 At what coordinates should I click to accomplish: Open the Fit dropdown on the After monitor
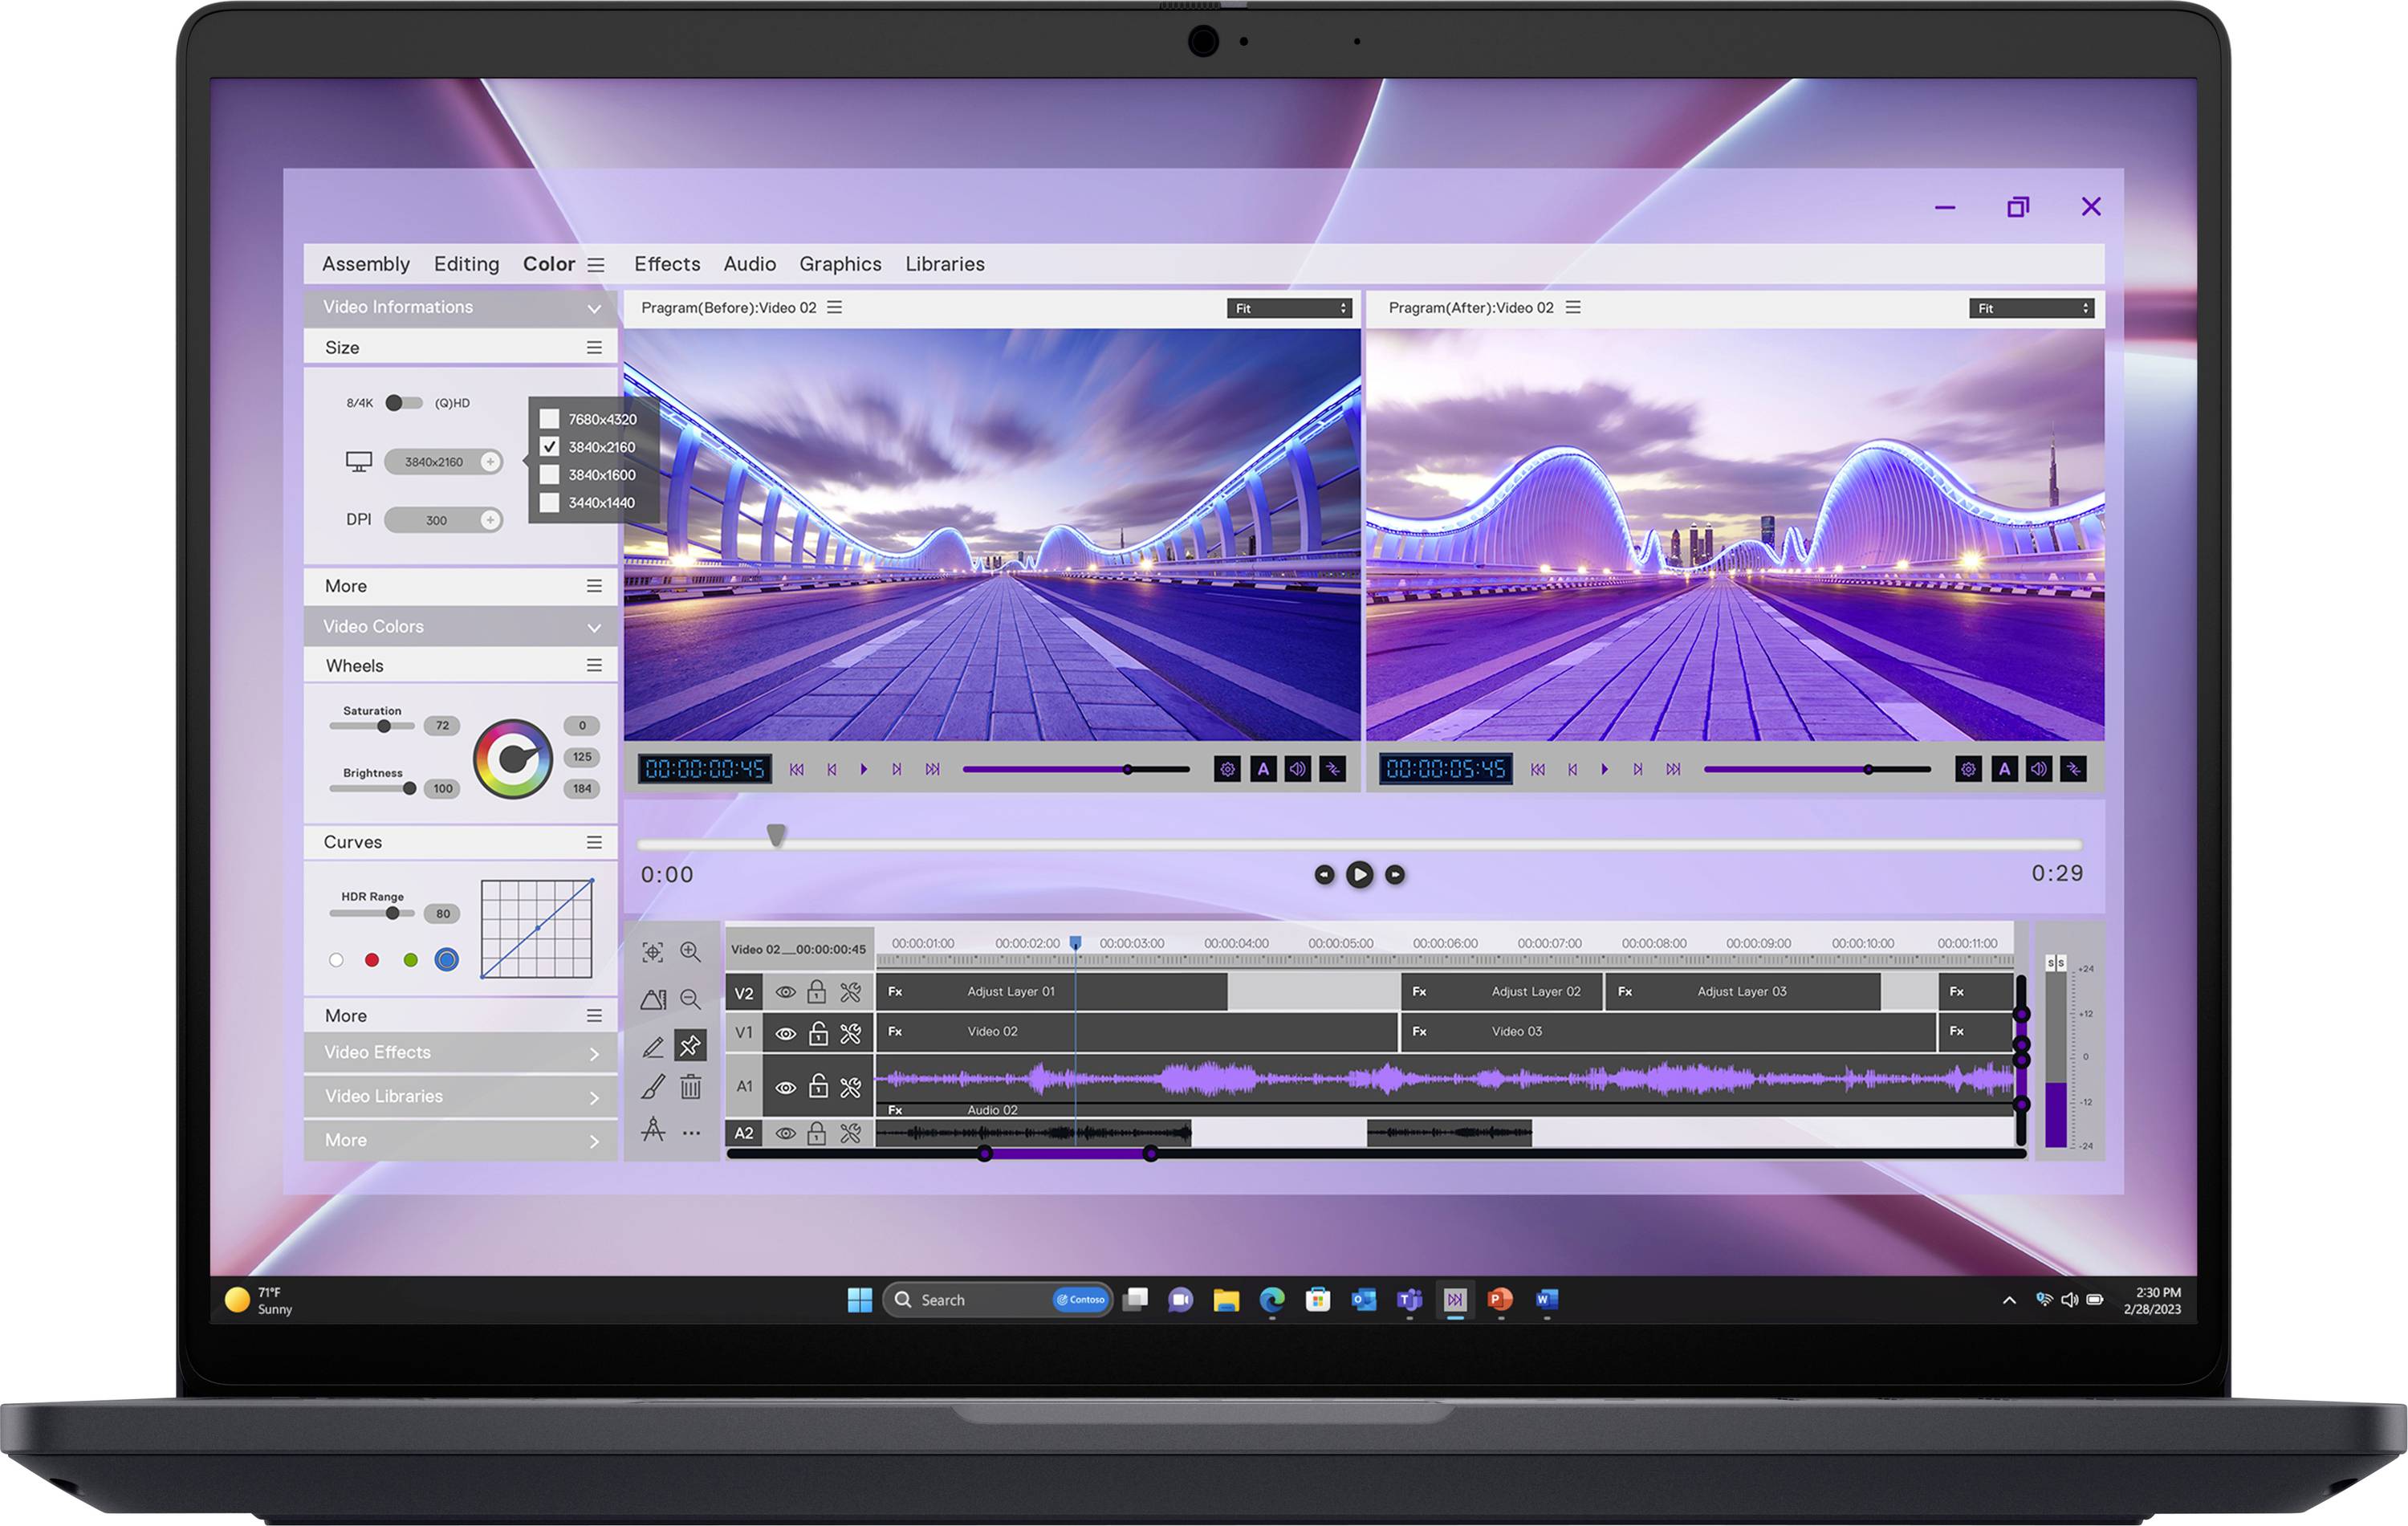[x=2031, y=308]
